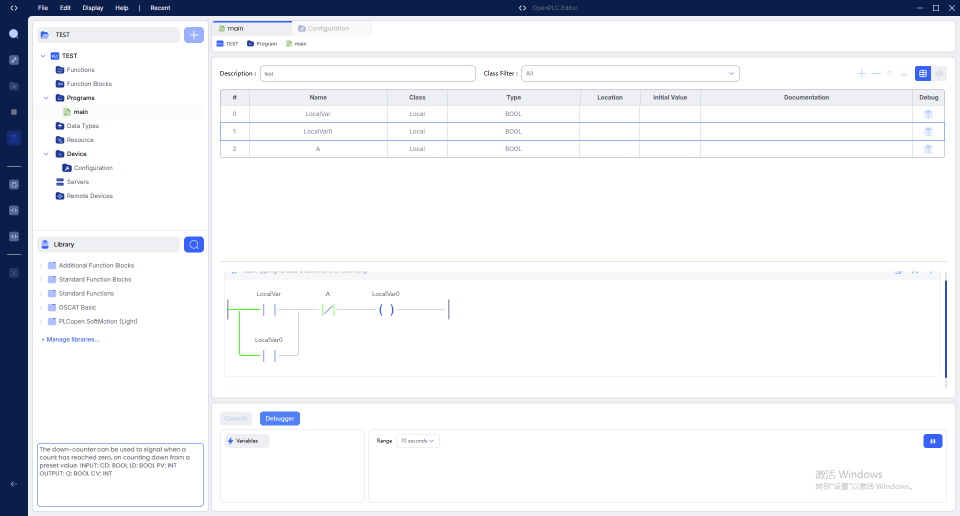This screenshot has width=960, height=516.
Task: Click the Manage libraries link
Action: 70,339
